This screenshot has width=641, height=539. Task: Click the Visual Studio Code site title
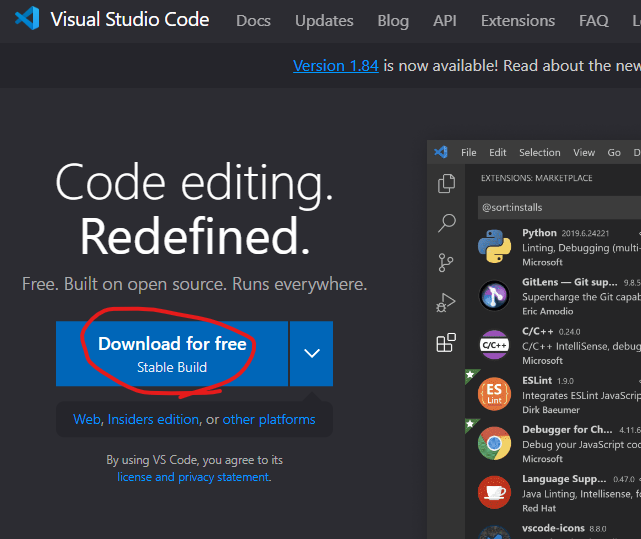(x=130, y=19)
